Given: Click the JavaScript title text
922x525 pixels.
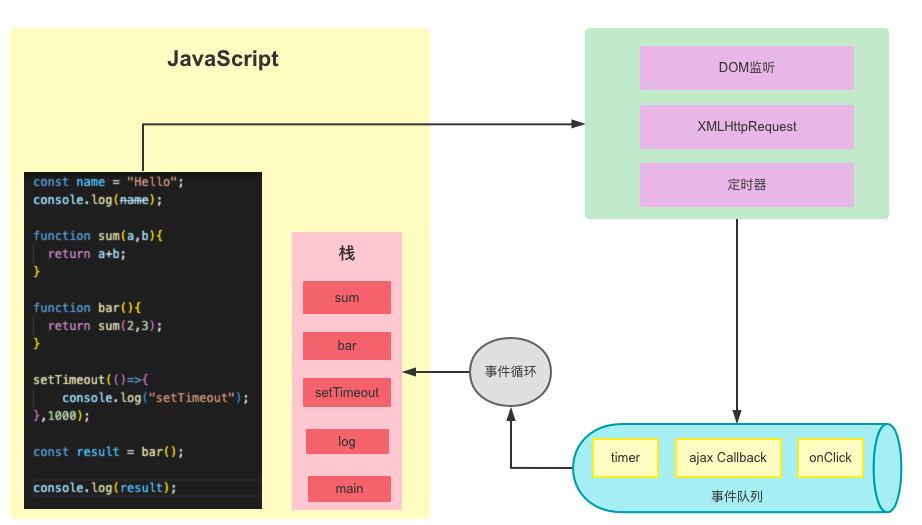Looking at the screenshot, I should 222,59.
